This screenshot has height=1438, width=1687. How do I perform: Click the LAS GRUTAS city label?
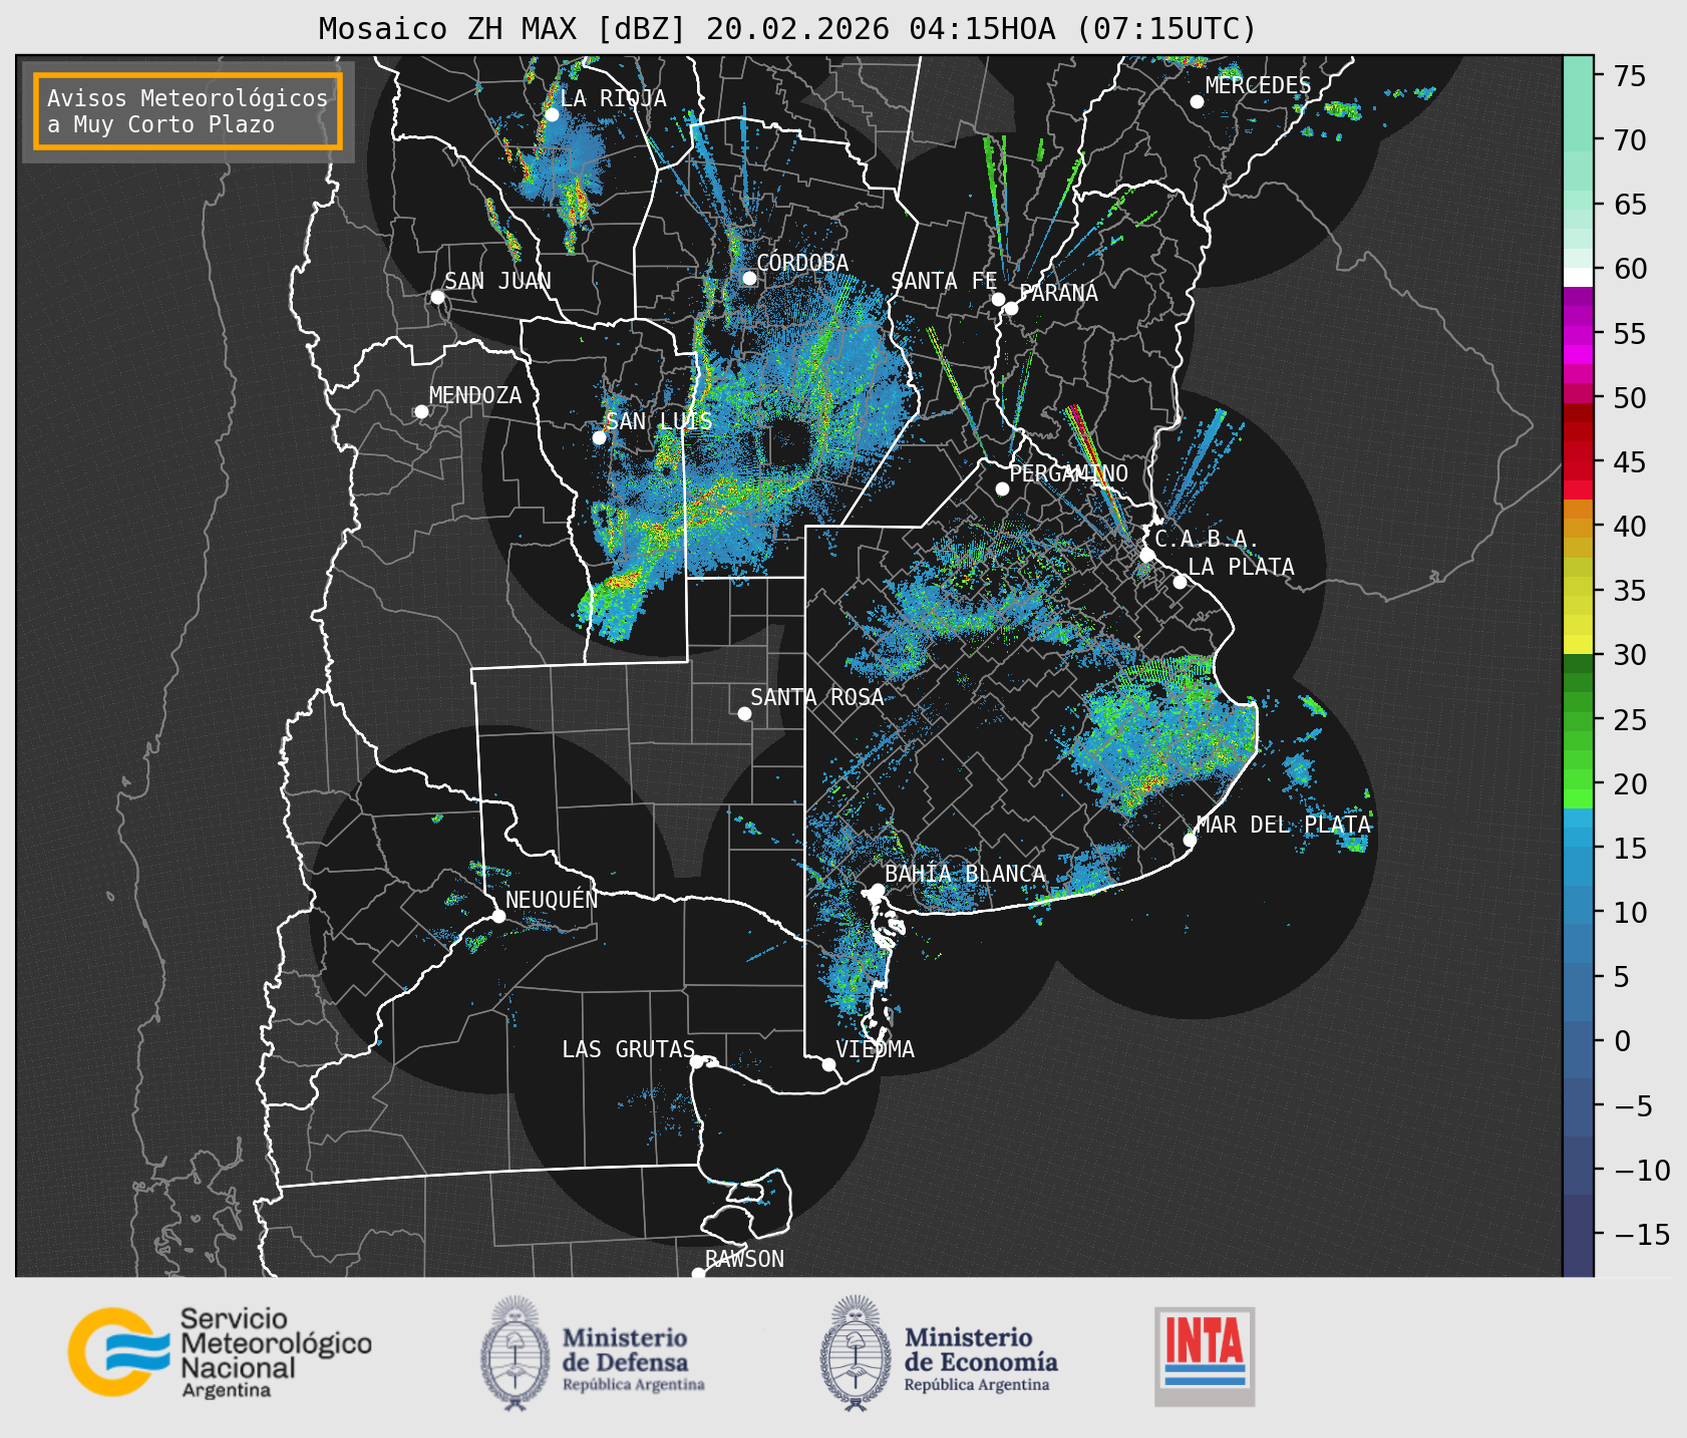(x=628, y=1049)
